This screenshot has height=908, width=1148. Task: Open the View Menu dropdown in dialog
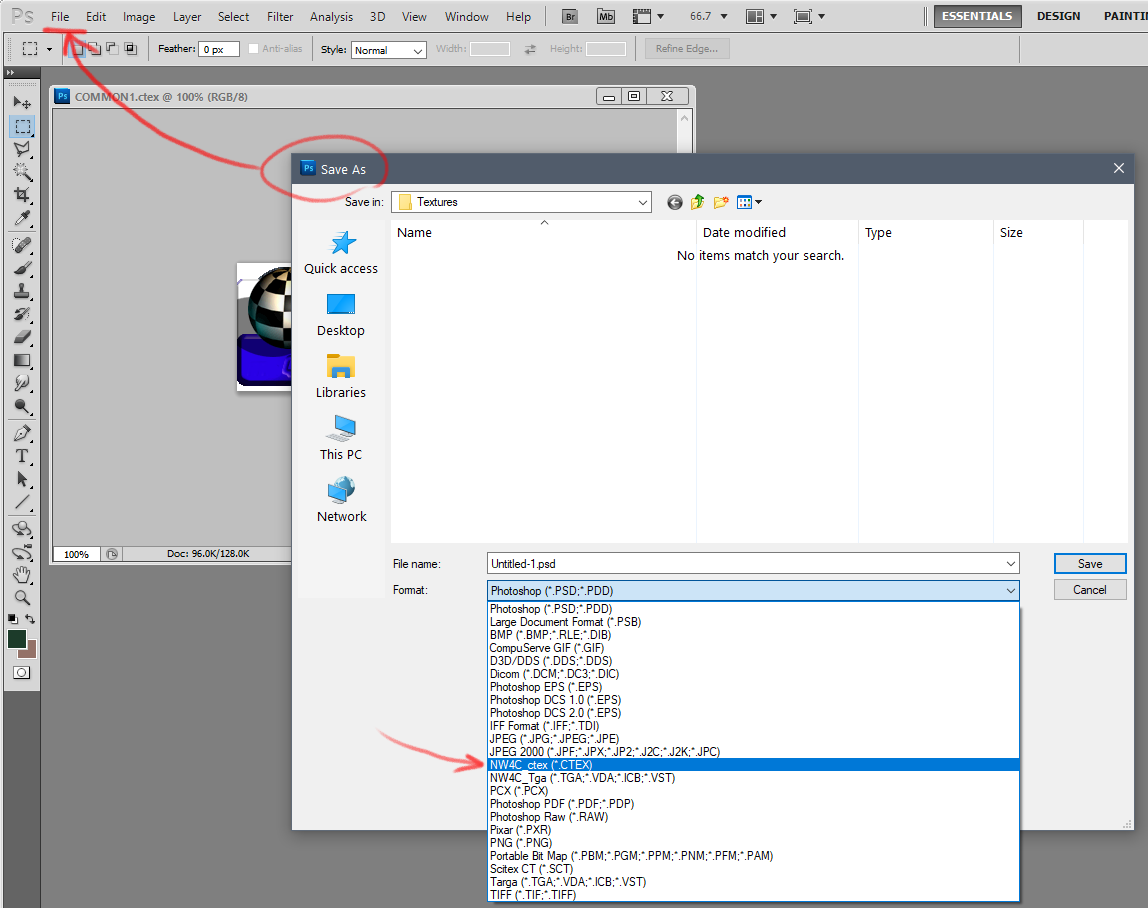749,202
